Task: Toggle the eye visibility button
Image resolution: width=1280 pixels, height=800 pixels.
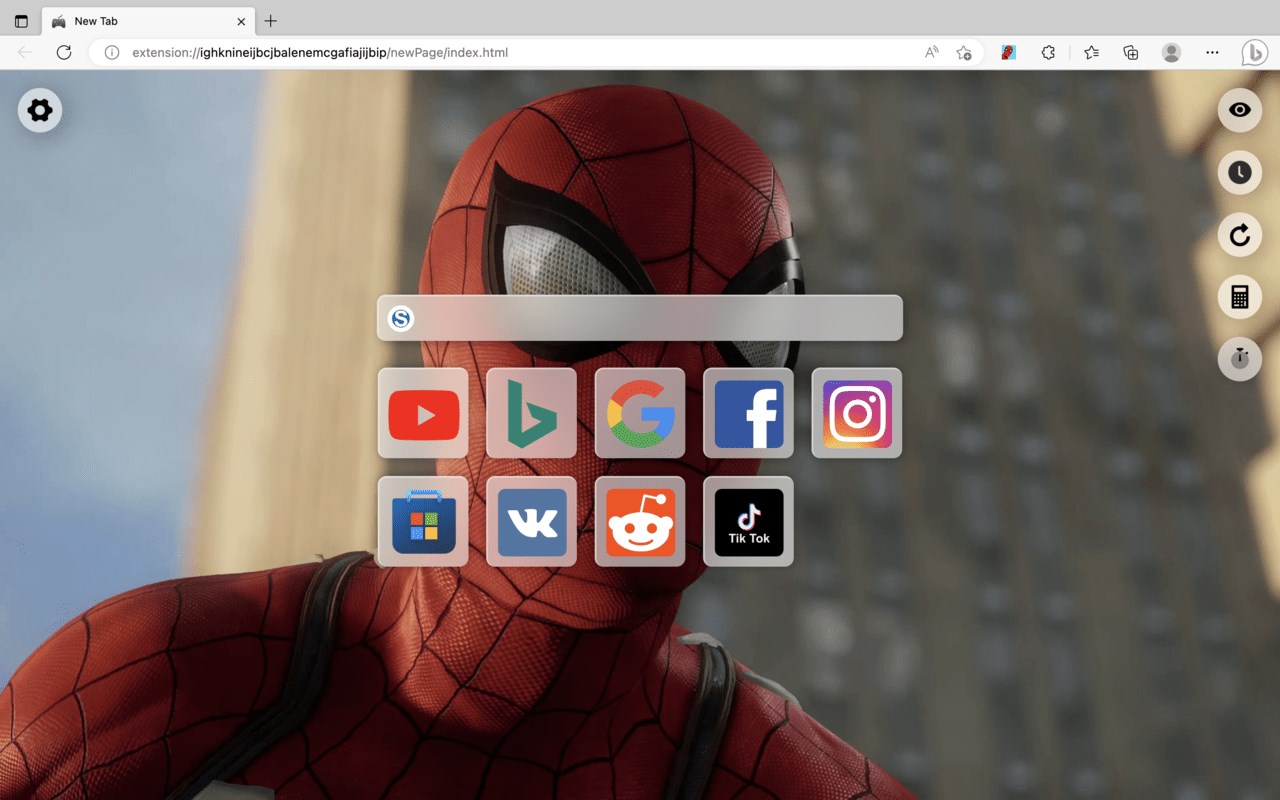Action: (1240, 110)
